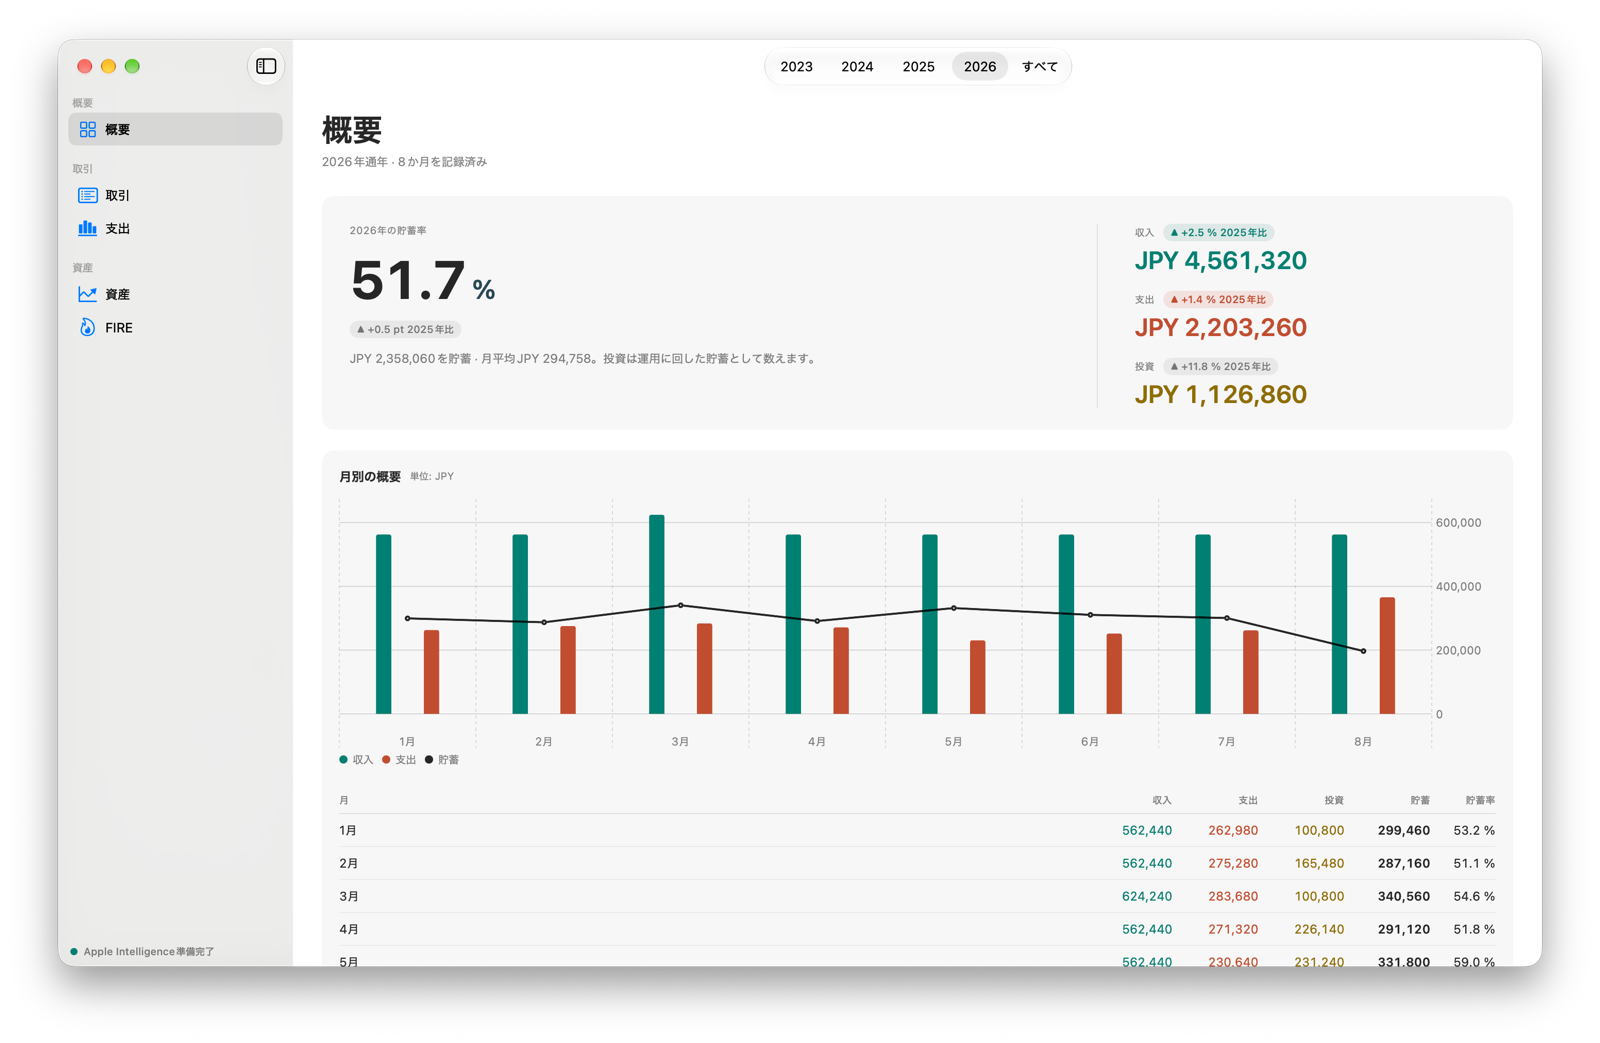Viewport: 1600px width, 1043px height.
Task: Click the +2.5 % 2025年比 income badge
Action: tap(1218, 233)
